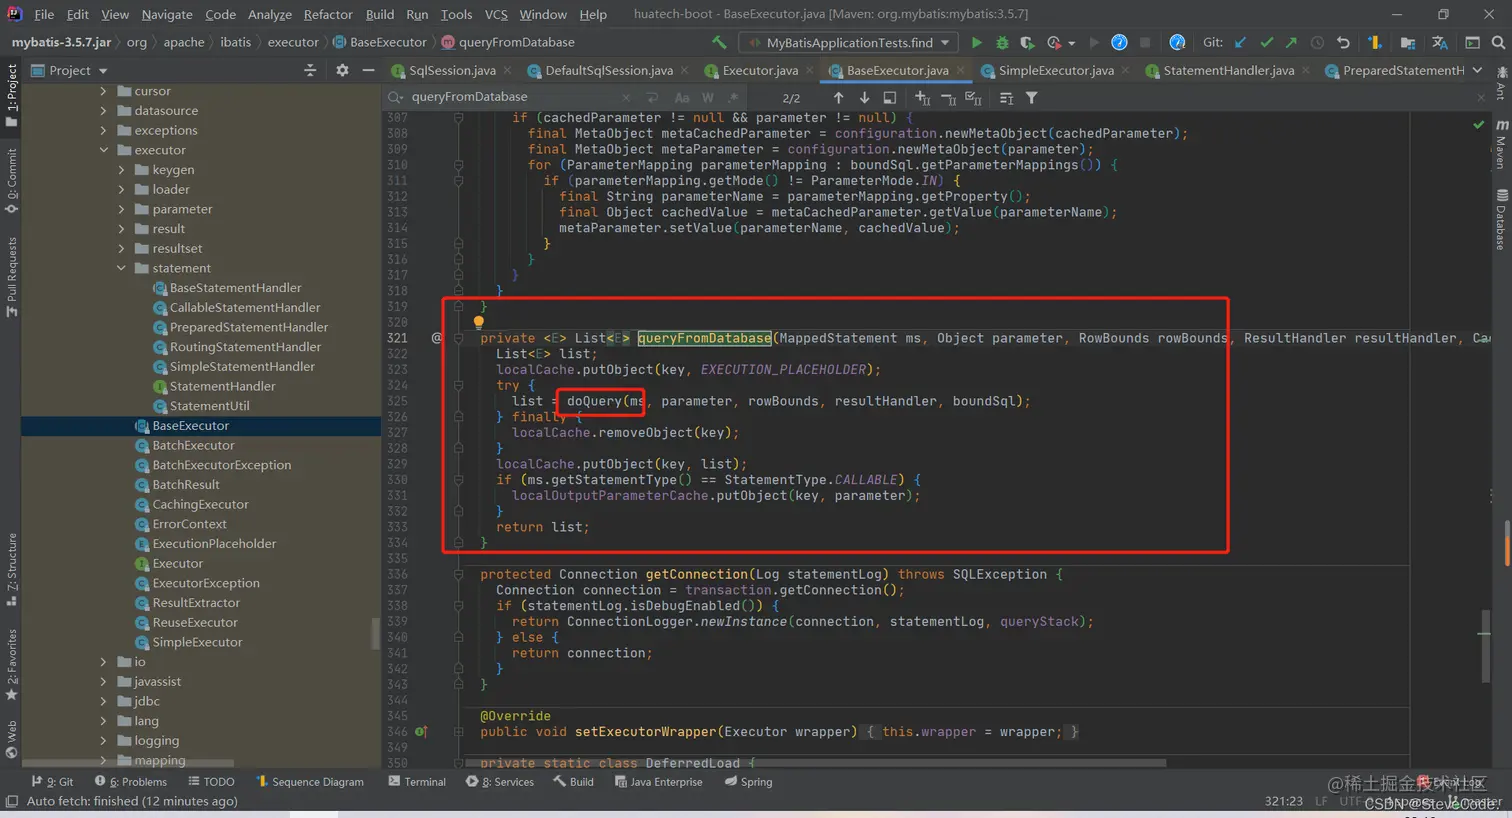Expand the keygen folder
The image size is (1512, 818).
click(122, 170)
